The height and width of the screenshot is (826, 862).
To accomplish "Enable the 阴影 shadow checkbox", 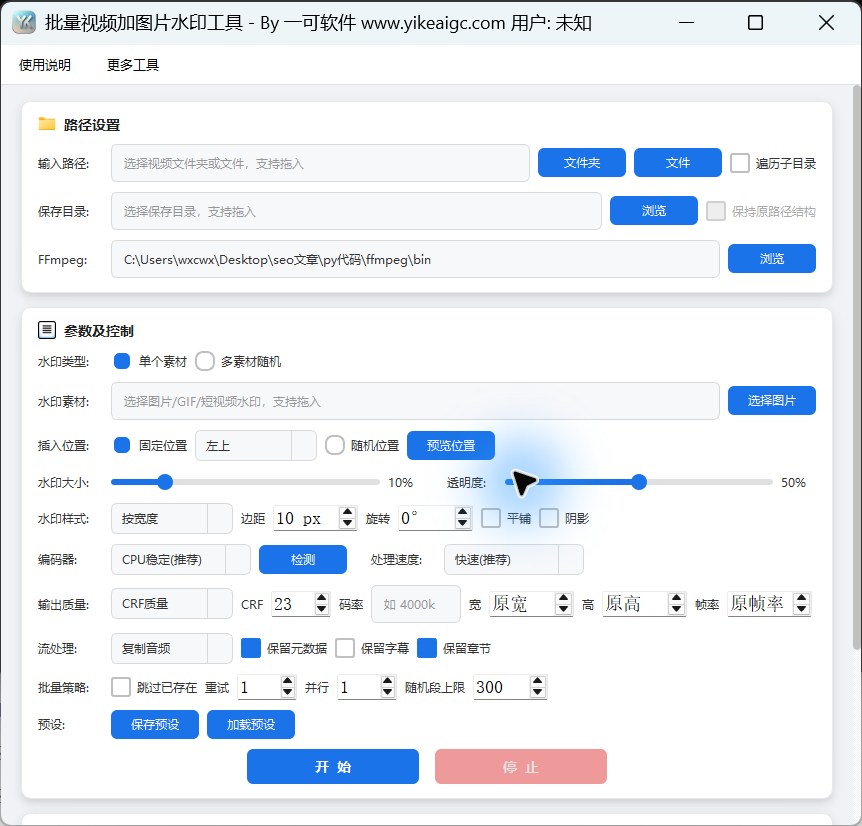I will 549,518.
